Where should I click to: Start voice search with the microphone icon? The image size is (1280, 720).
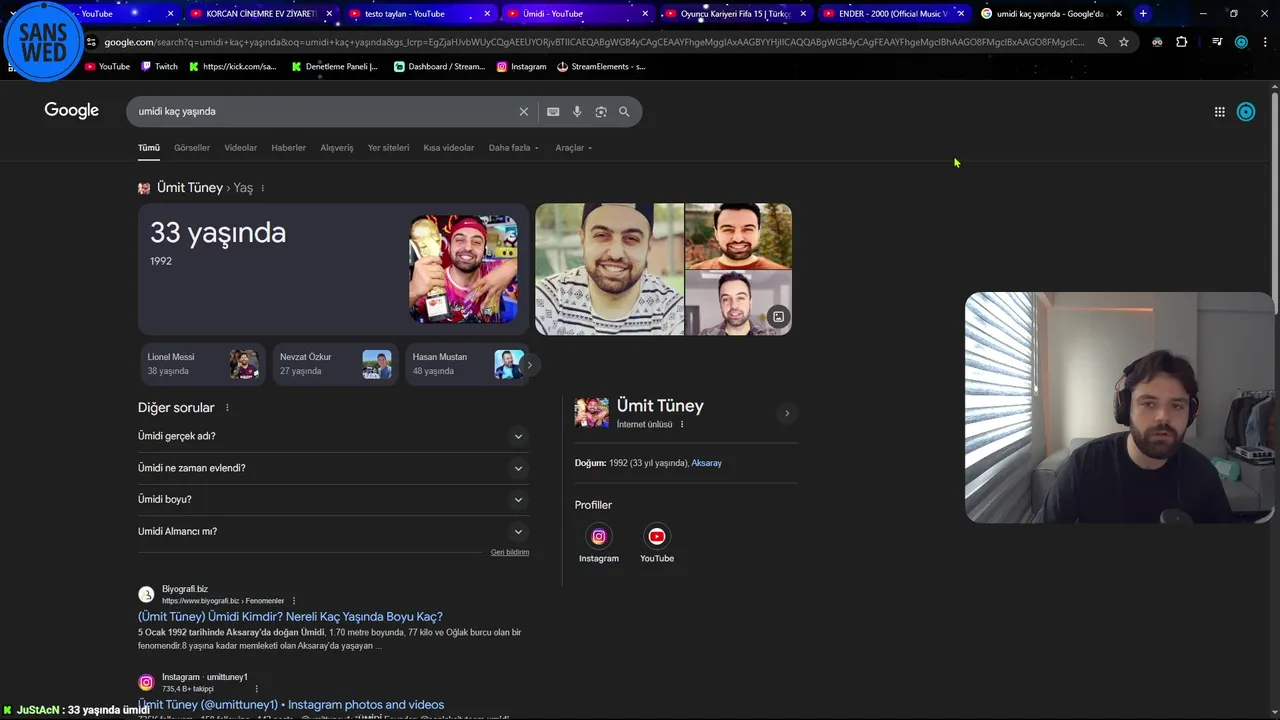point(577,112)
